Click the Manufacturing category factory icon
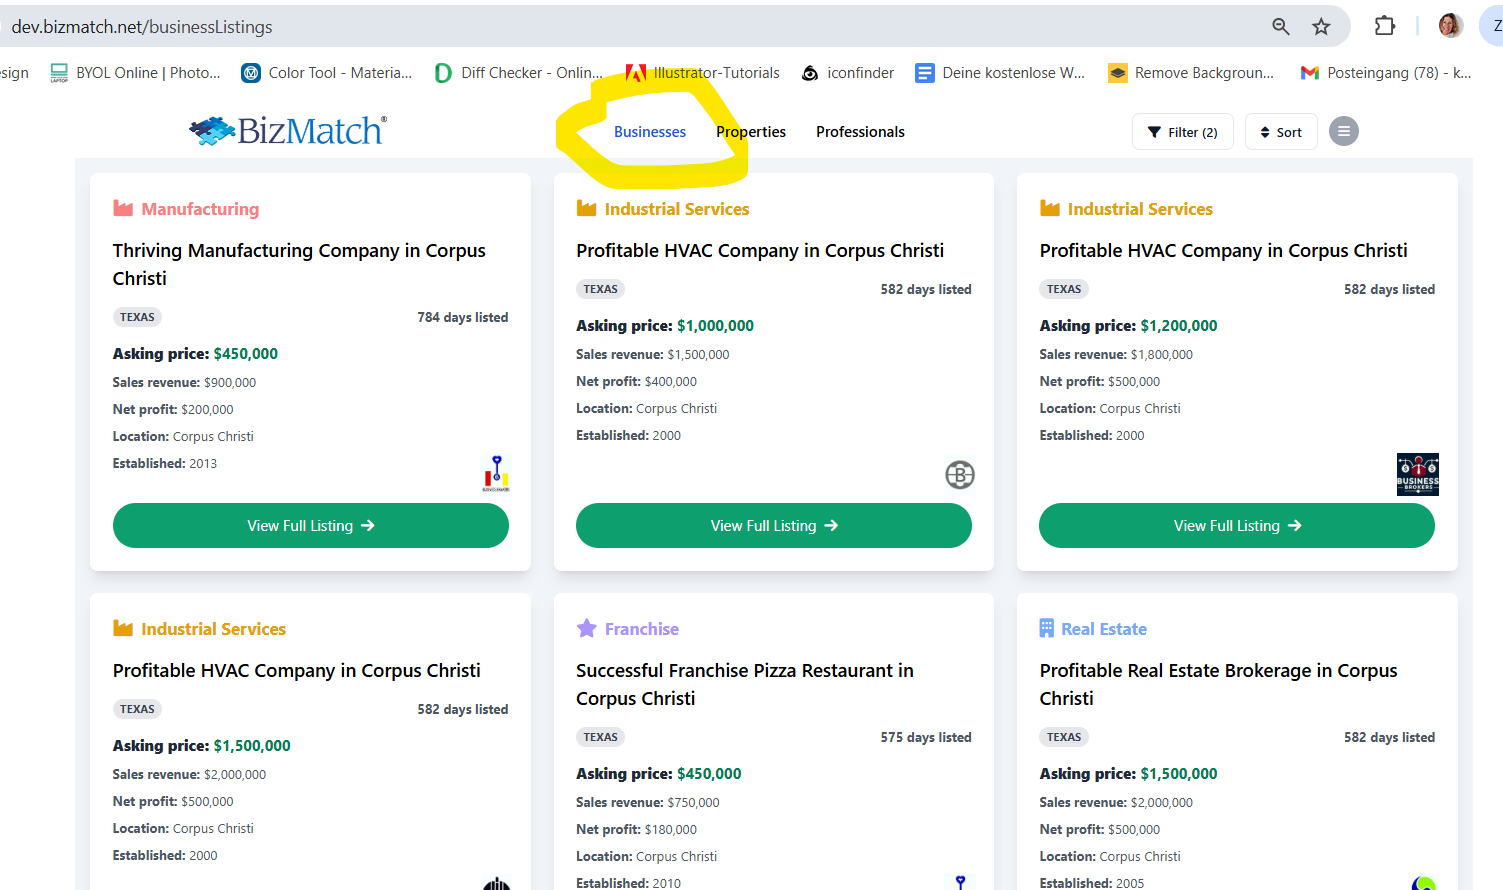This screenshot has width=1503, height=890. tap(123, 209)
